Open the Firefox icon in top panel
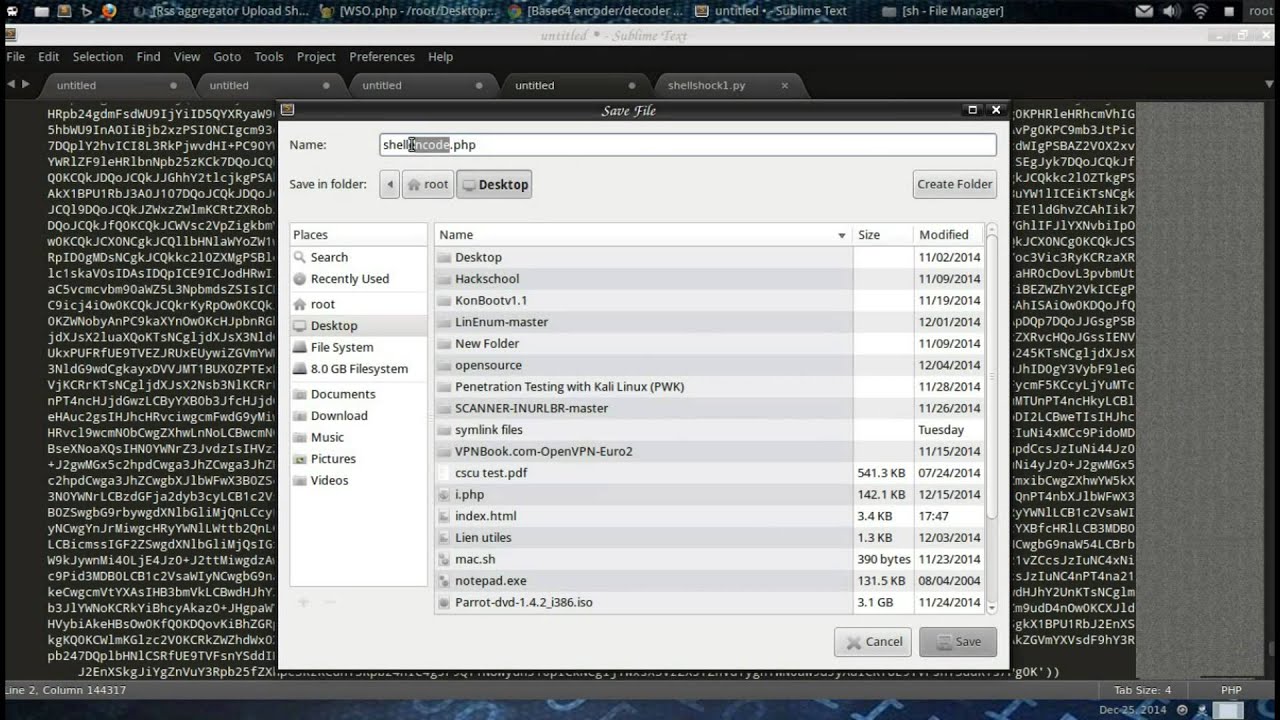Image resolution: width=1280 pixels, height=720 pixels. pos(108,11)
